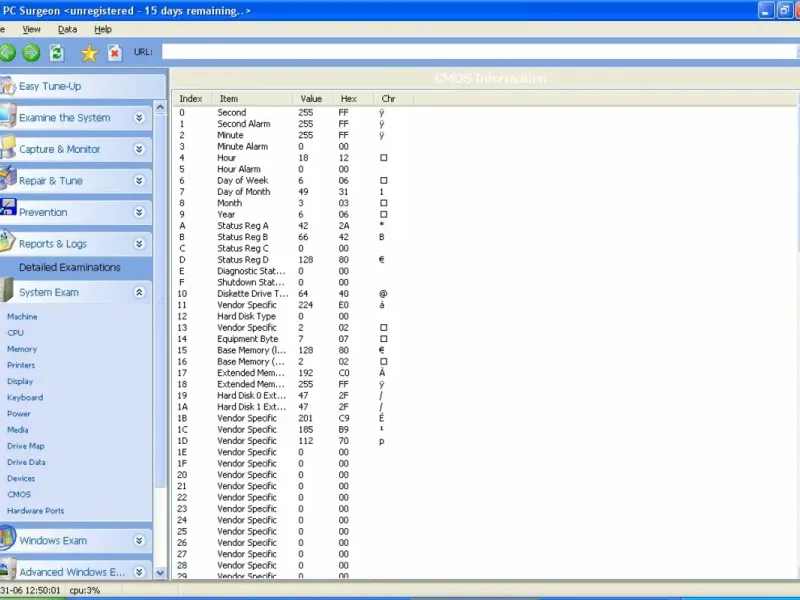Click the sidebar scroll down arrow
Image resolution: width=800 pixels, height=600 pixels.
[160, 573]
